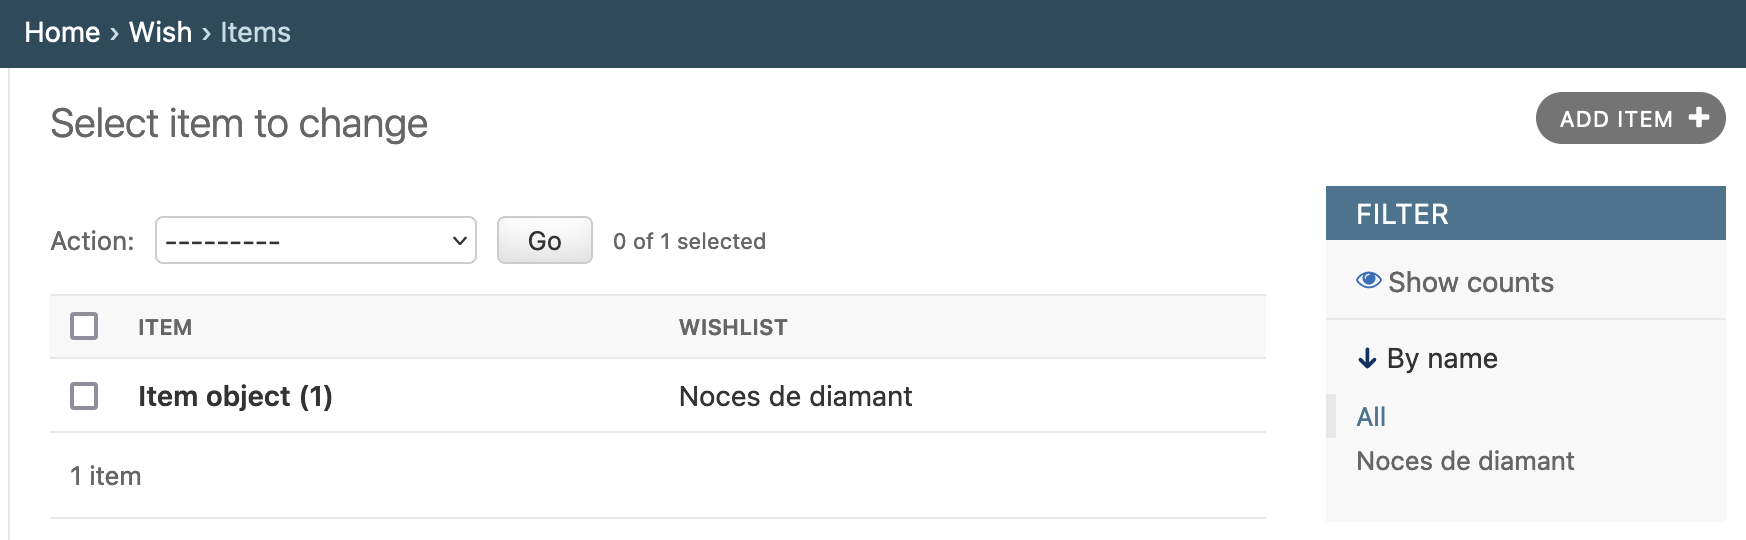Click Noces de diamant cell in row

[795, 396]
